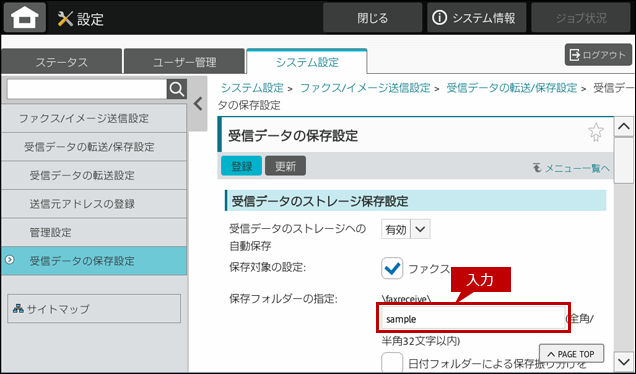The height and width of the screenshot is (374, 636).
Task: Jump to PAGE TOP button
Action: click(572, 354)
